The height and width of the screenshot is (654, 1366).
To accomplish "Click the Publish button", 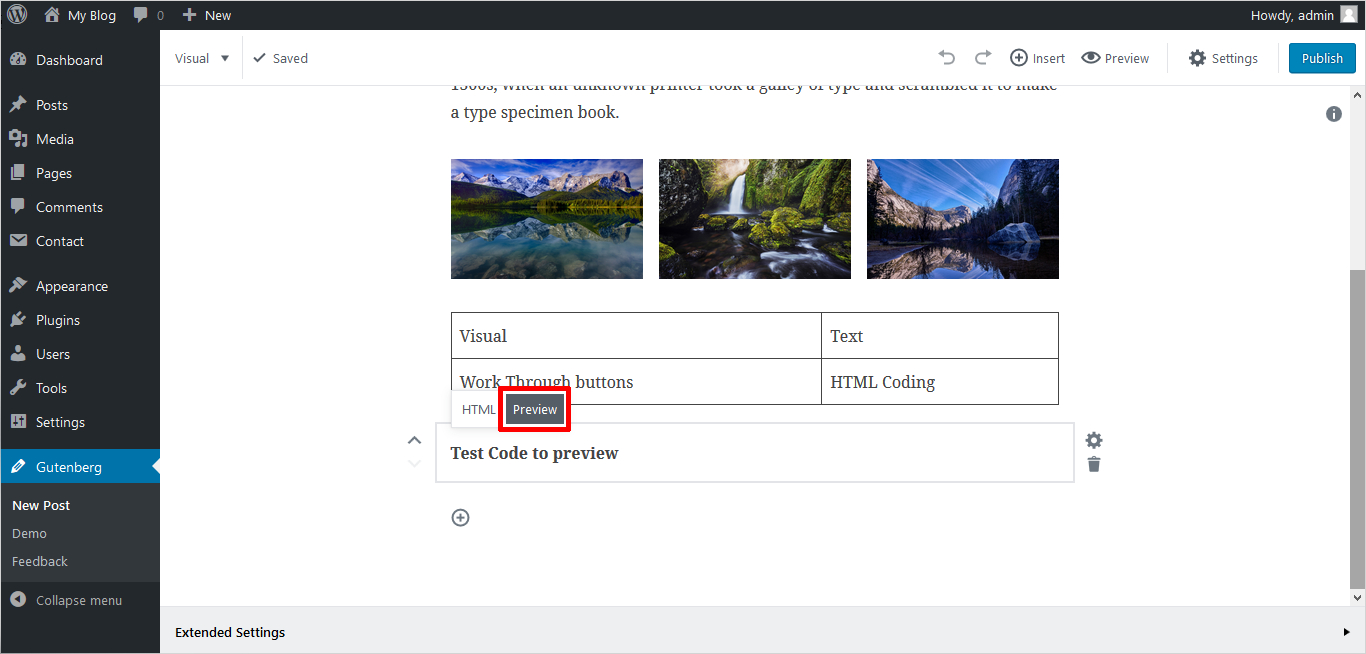I will [x=1321, y=58].
